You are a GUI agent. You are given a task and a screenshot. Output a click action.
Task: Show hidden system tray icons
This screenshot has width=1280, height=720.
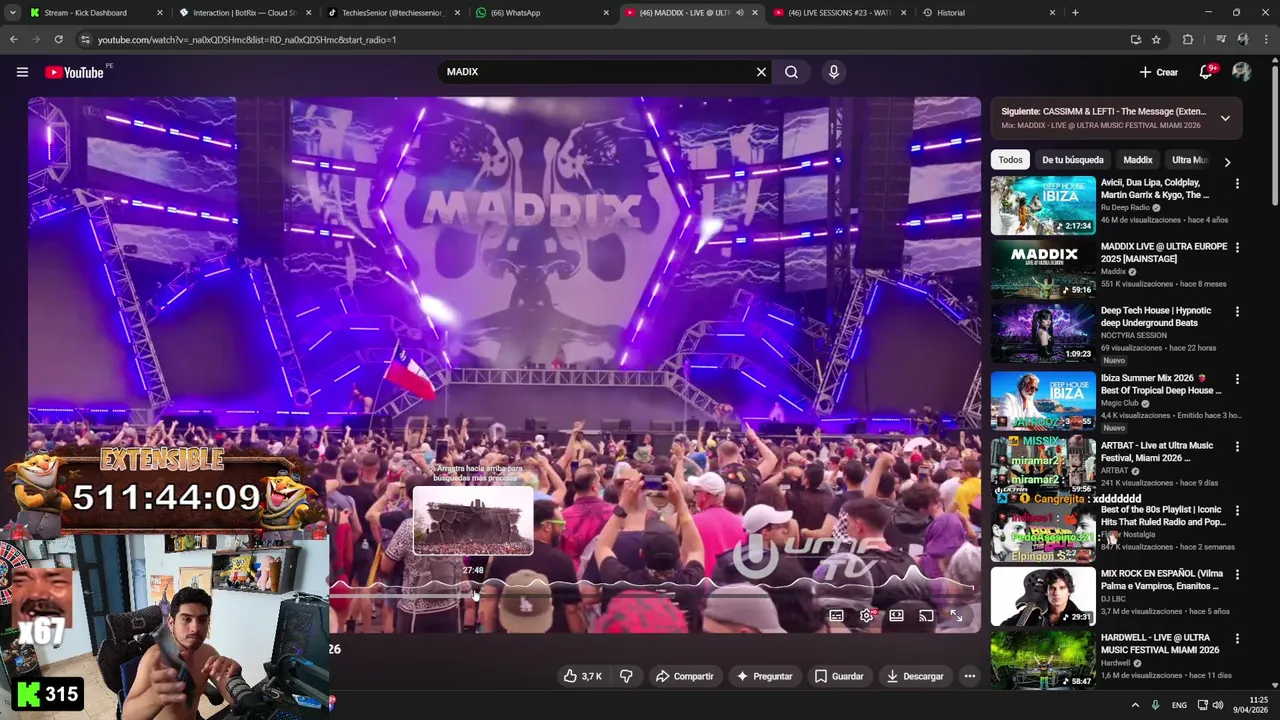pyautogui.click(x=1135, y=705)
